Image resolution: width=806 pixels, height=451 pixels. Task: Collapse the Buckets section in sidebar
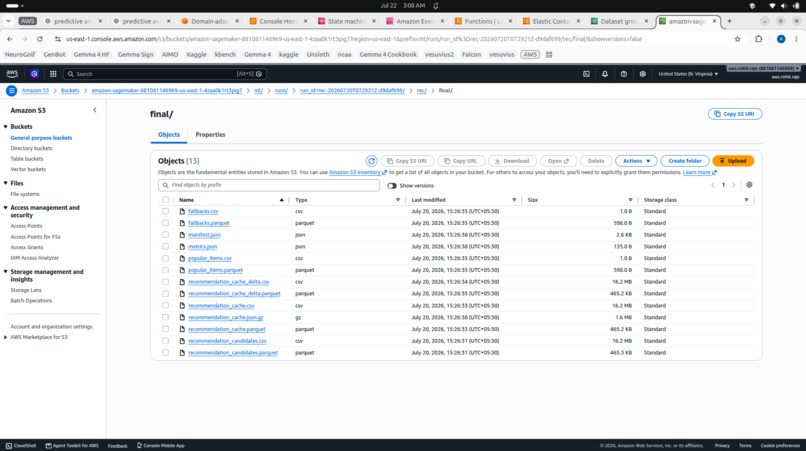(x=6, y=127)
